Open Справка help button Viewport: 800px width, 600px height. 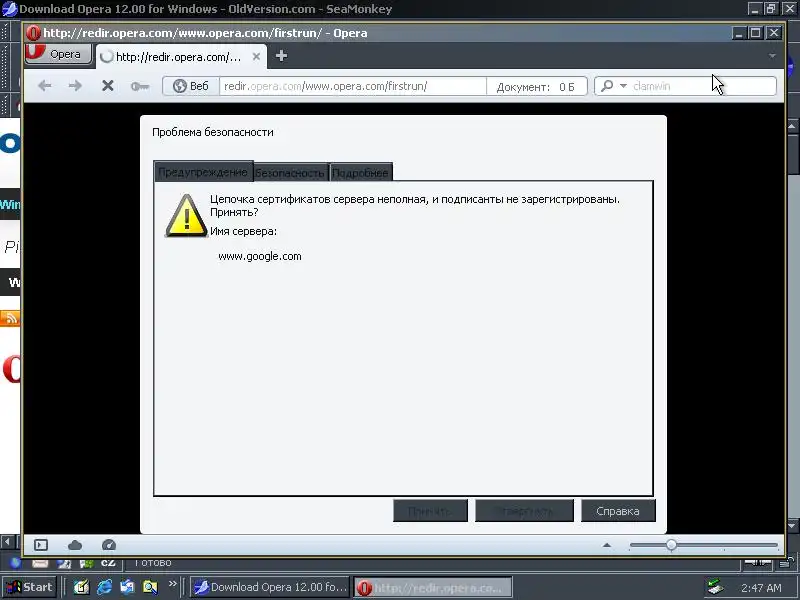(x=618, y=511)
